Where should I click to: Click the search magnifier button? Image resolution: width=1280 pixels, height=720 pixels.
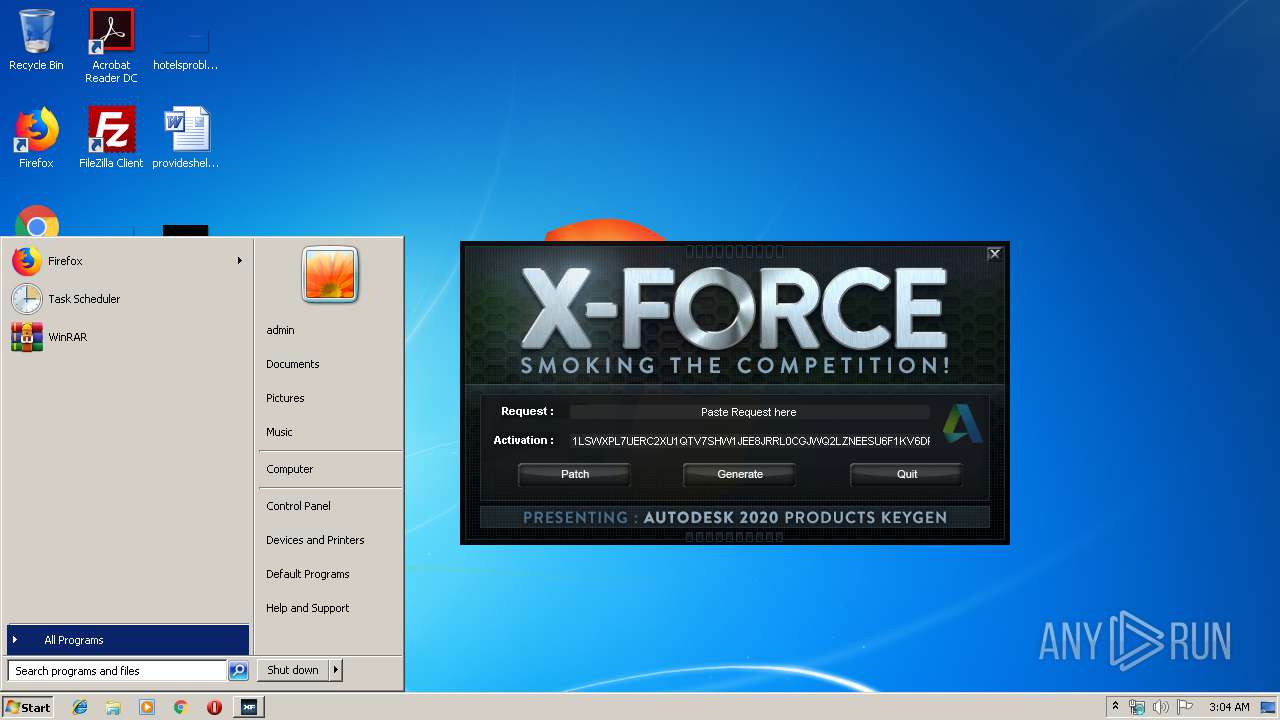pyautogui.click(x=238, y=671)
